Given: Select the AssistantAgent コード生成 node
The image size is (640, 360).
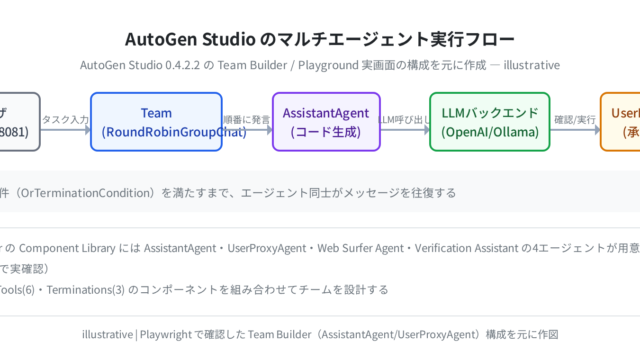Looking at the screenshot, I should tap(326, 122).
